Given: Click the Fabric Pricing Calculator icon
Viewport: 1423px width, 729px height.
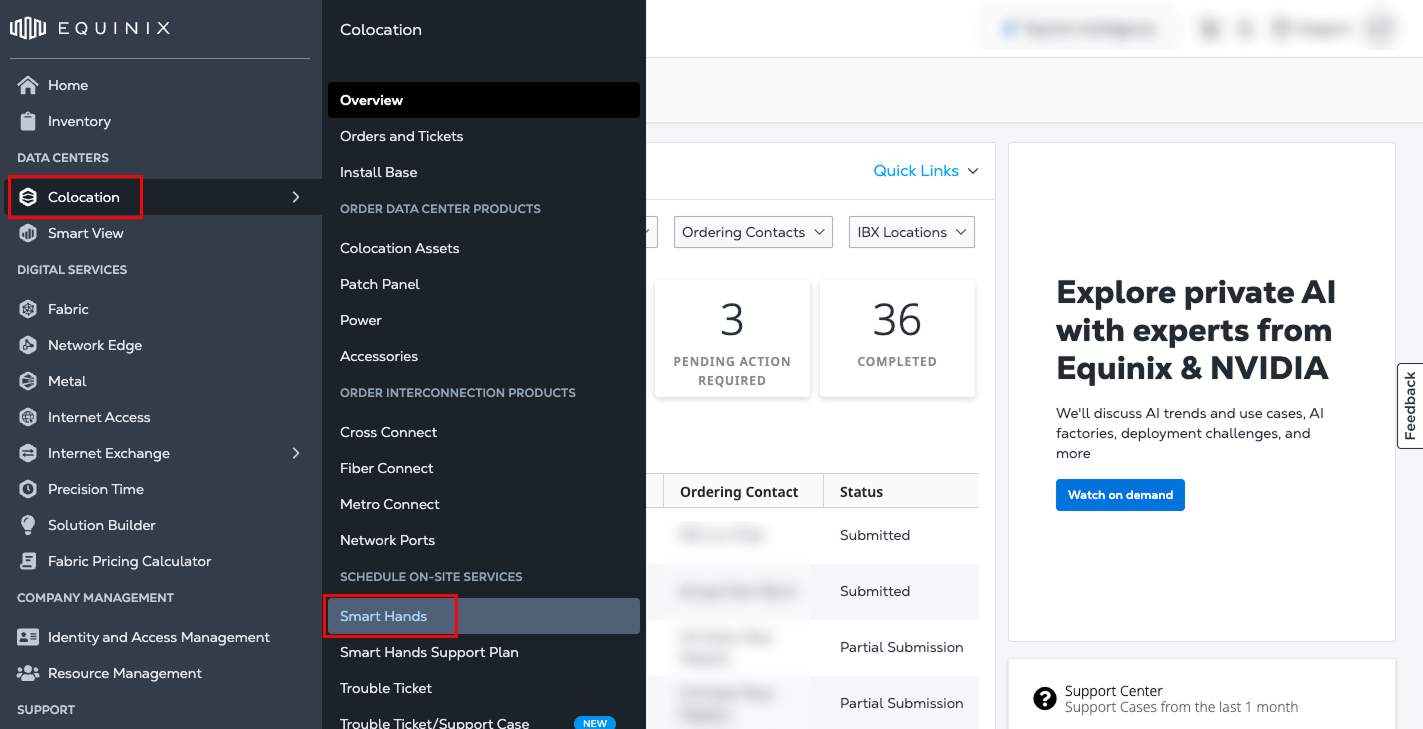Looking at the screenshot, I should coord(28,561).
